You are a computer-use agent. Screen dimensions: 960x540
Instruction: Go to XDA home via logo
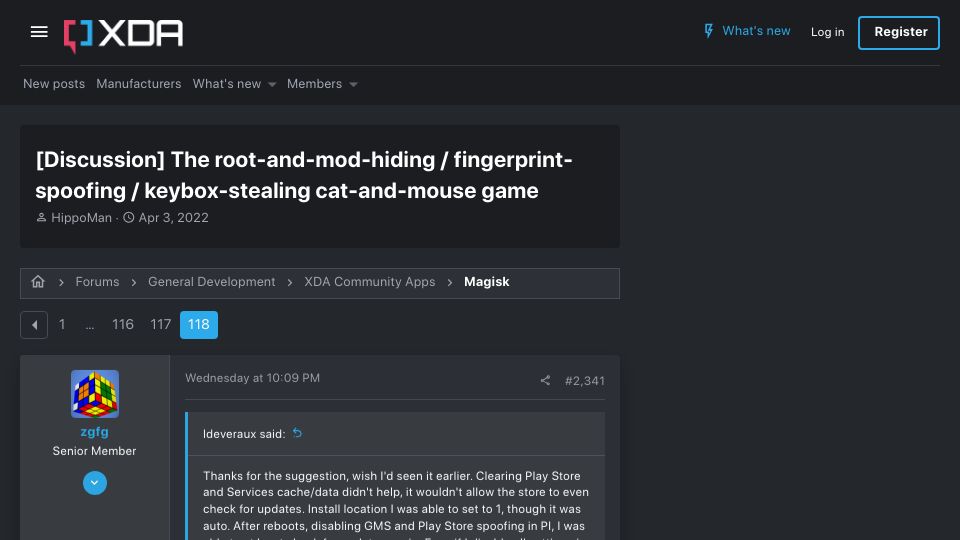(x=123, y=36)
